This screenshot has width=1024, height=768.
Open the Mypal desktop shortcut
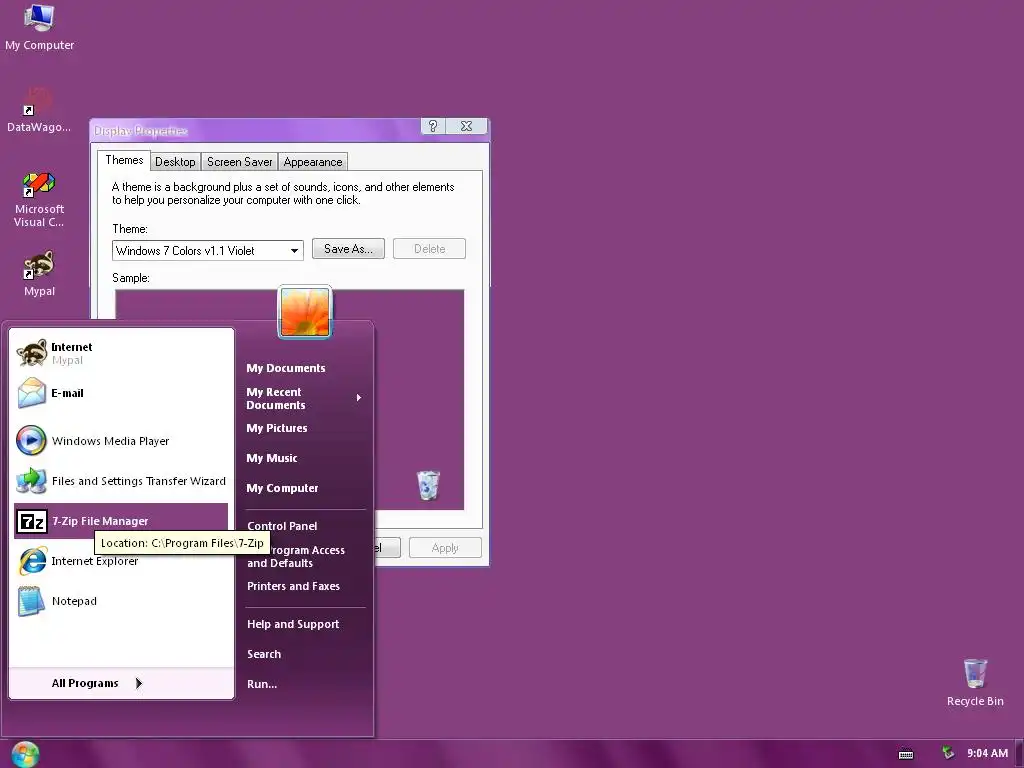39,274
